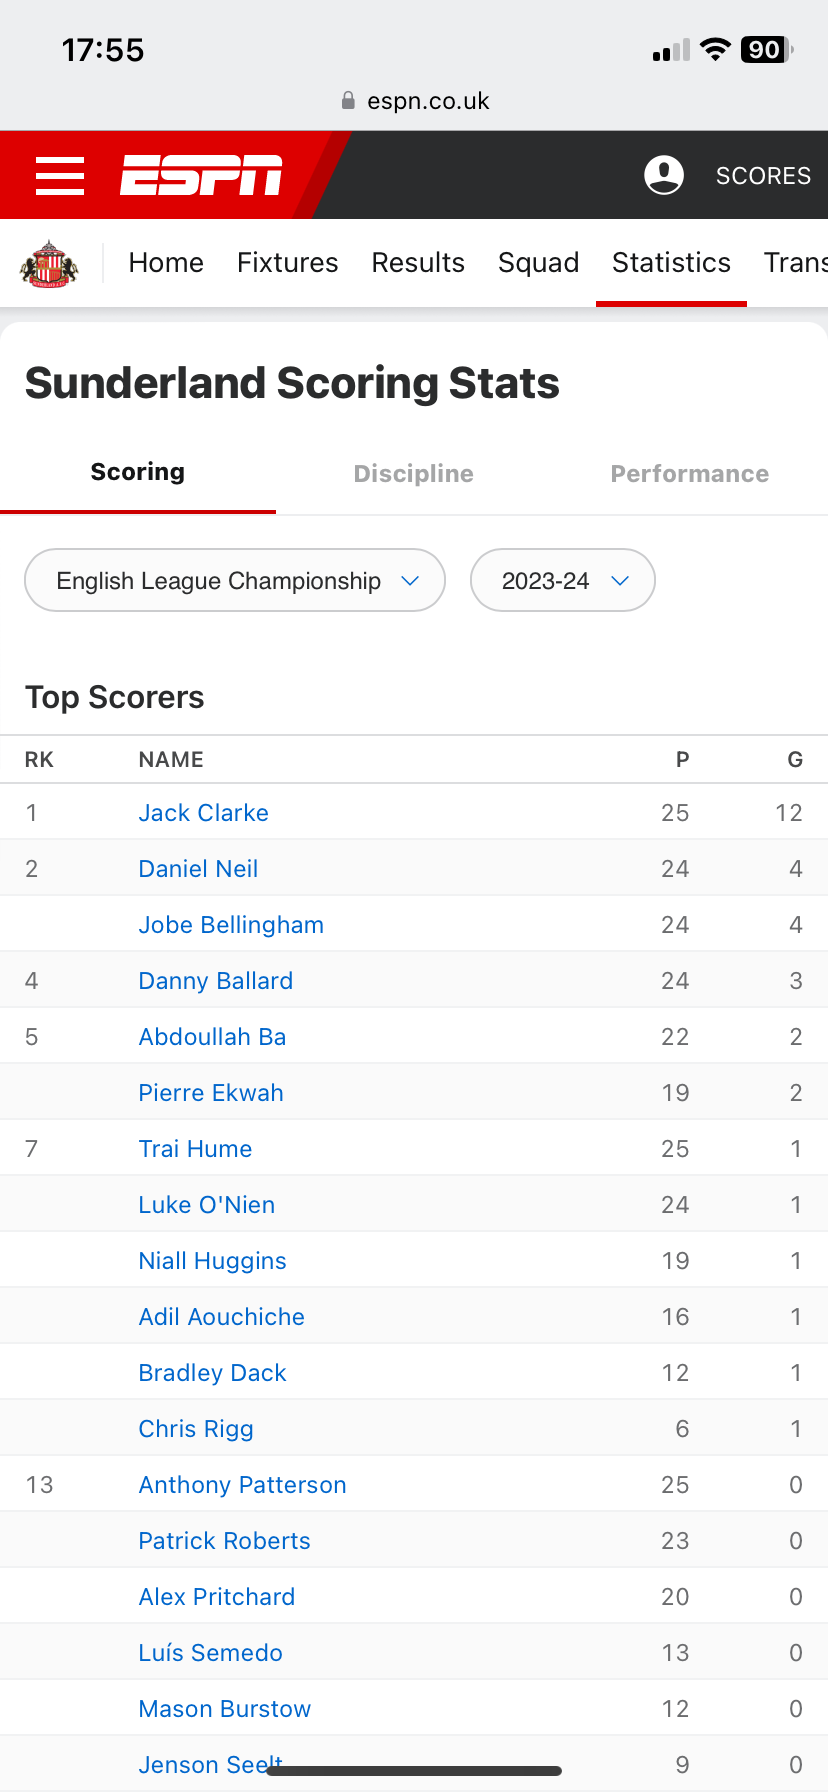Tap the Sunderland club crest
The height and width of the screenshot is (1792, 828).
49,264
